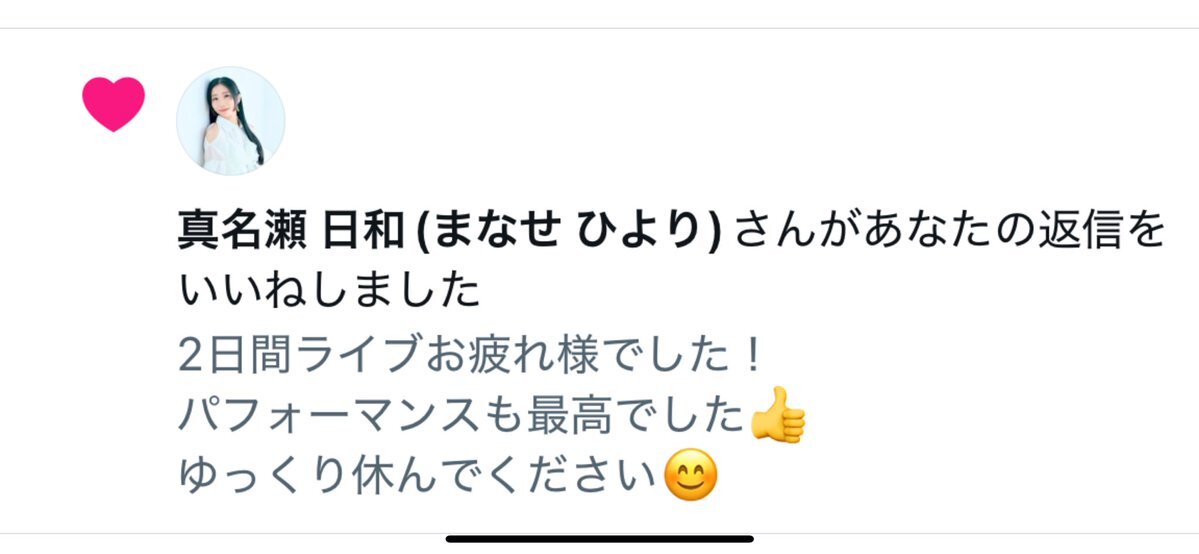Open the 真名瀬 日和 kanji name link
The image size is (1199, 554).
tap(291, 230)
